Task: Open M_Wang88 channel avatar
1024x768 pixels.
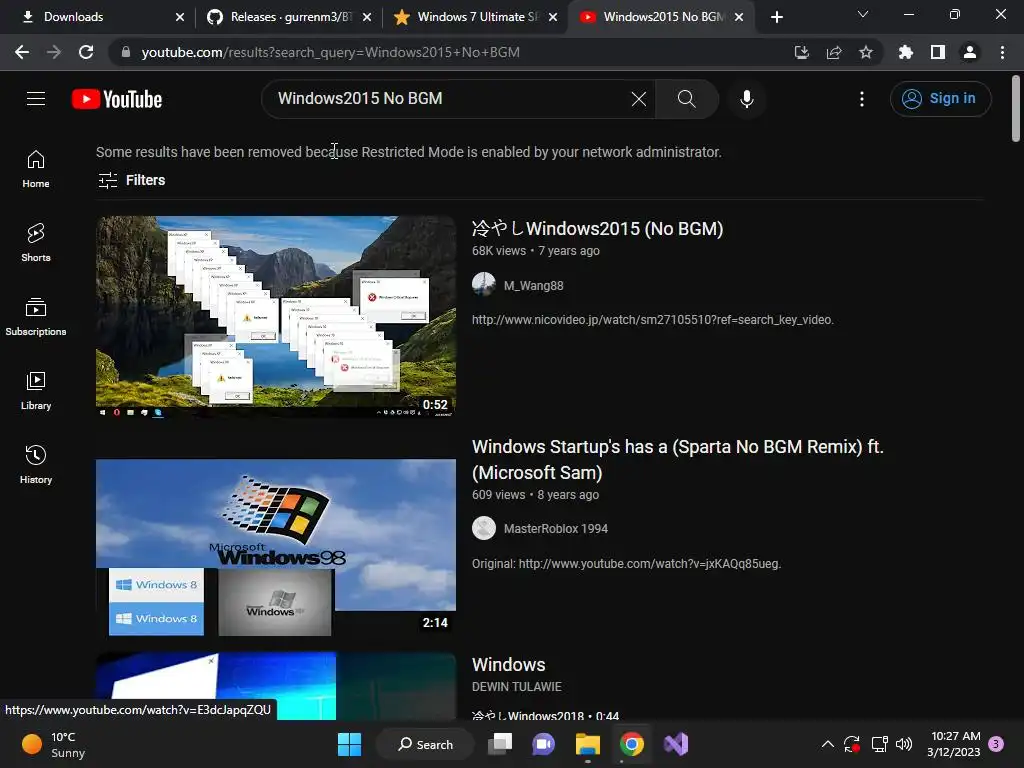Action: [x=484, y=284]
